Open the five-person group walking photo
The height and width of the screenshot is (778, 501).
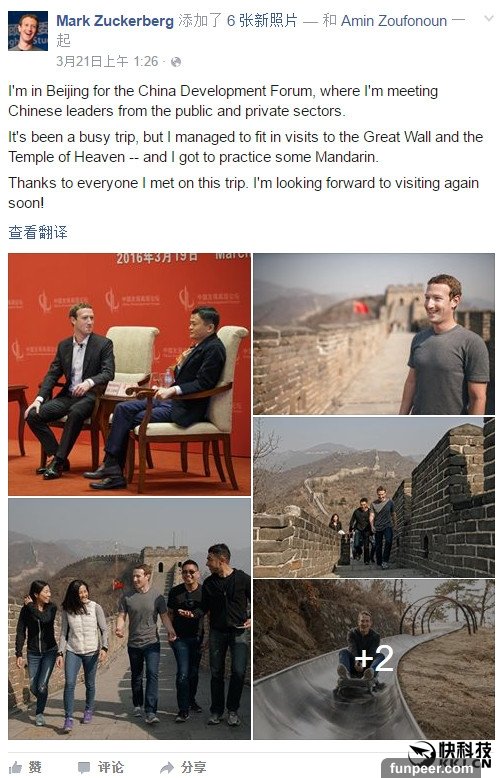click(129, 619)
